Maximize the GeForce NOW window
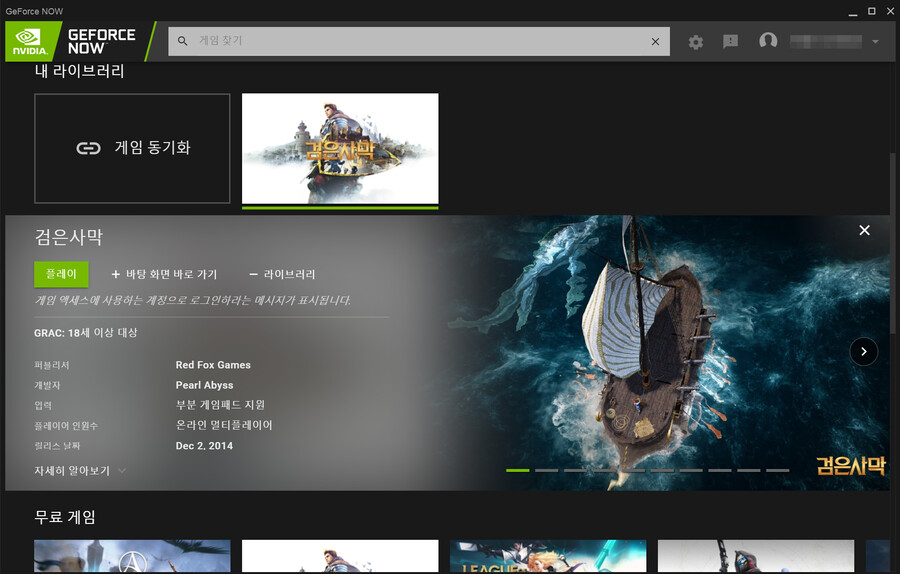The width and height of the screenshot is (900, 574). [871, 11]
